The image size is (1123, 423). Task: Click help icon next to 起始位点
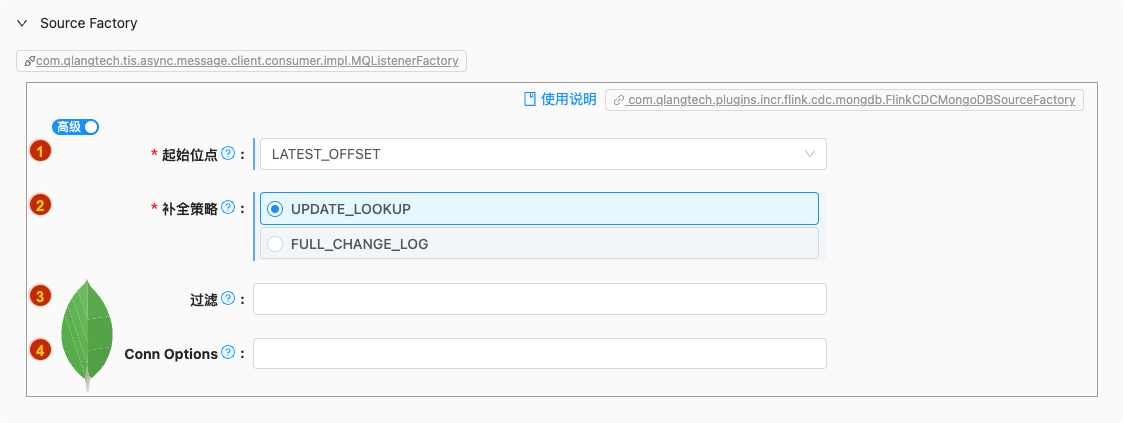pos(228,153)
